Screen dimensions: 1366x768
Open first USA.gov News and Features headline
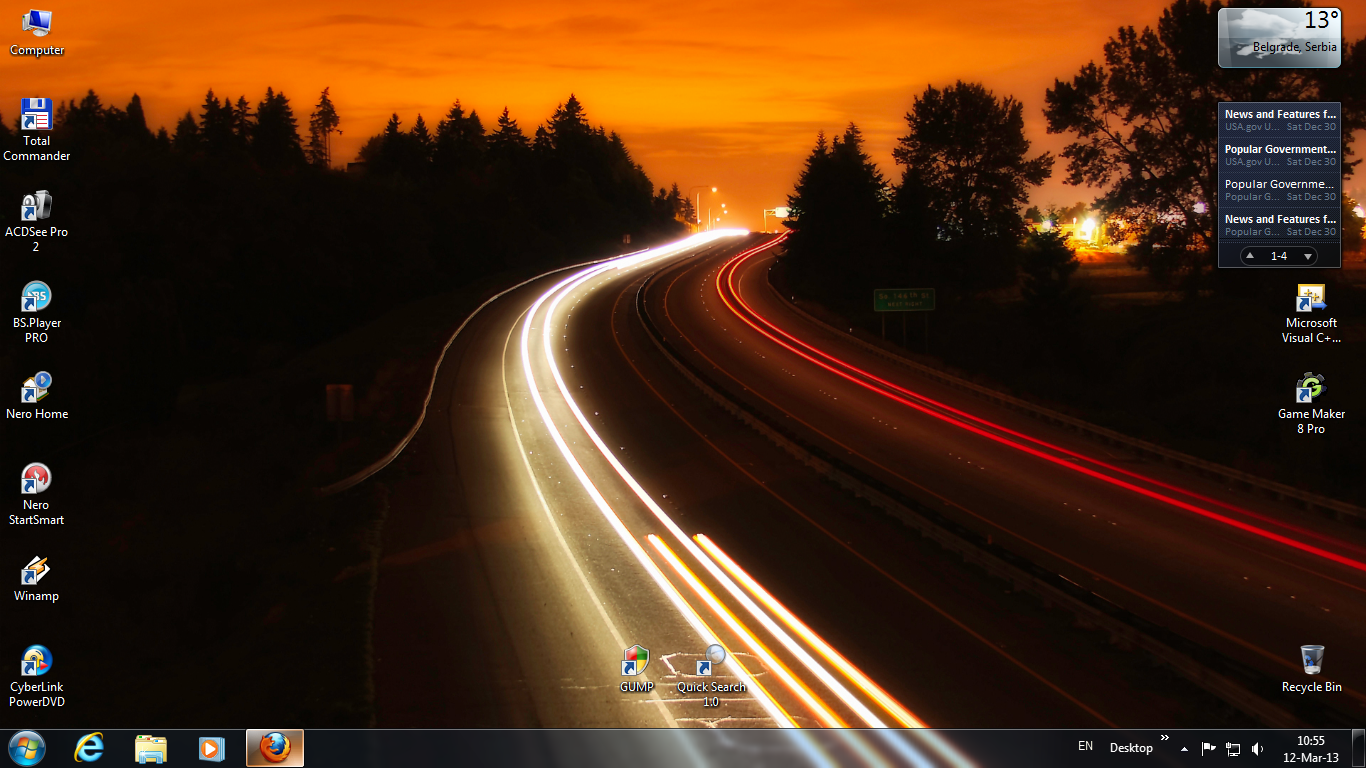tap(1280, 120)
